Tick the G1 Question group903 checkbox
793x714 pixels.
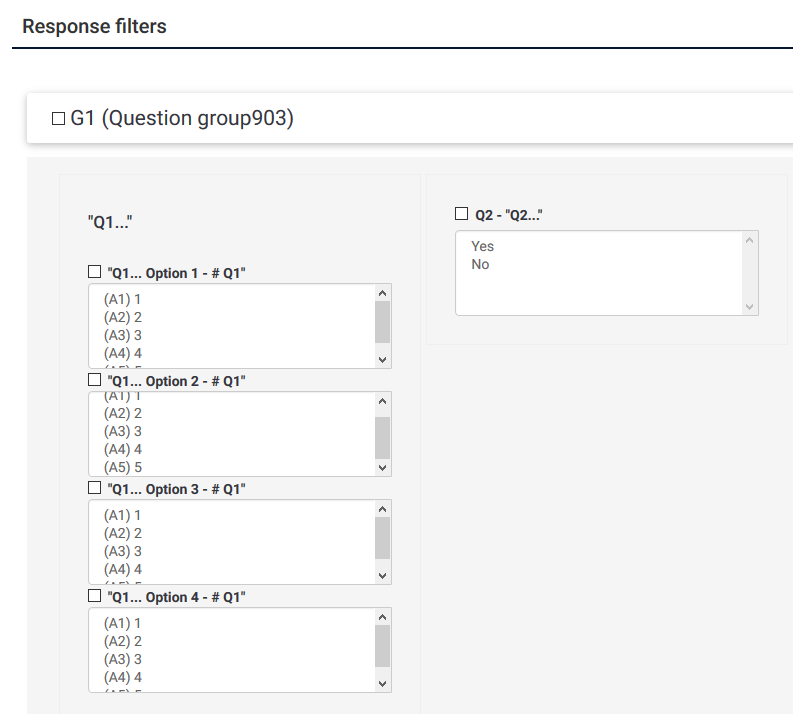[x=58, y=119]
